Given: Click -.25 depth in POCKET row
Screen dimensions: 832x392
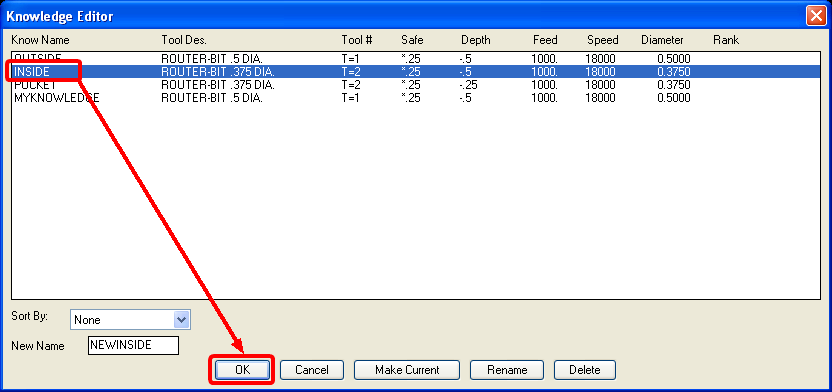Looking at the screenshot, I should click(x=469, y=84).
